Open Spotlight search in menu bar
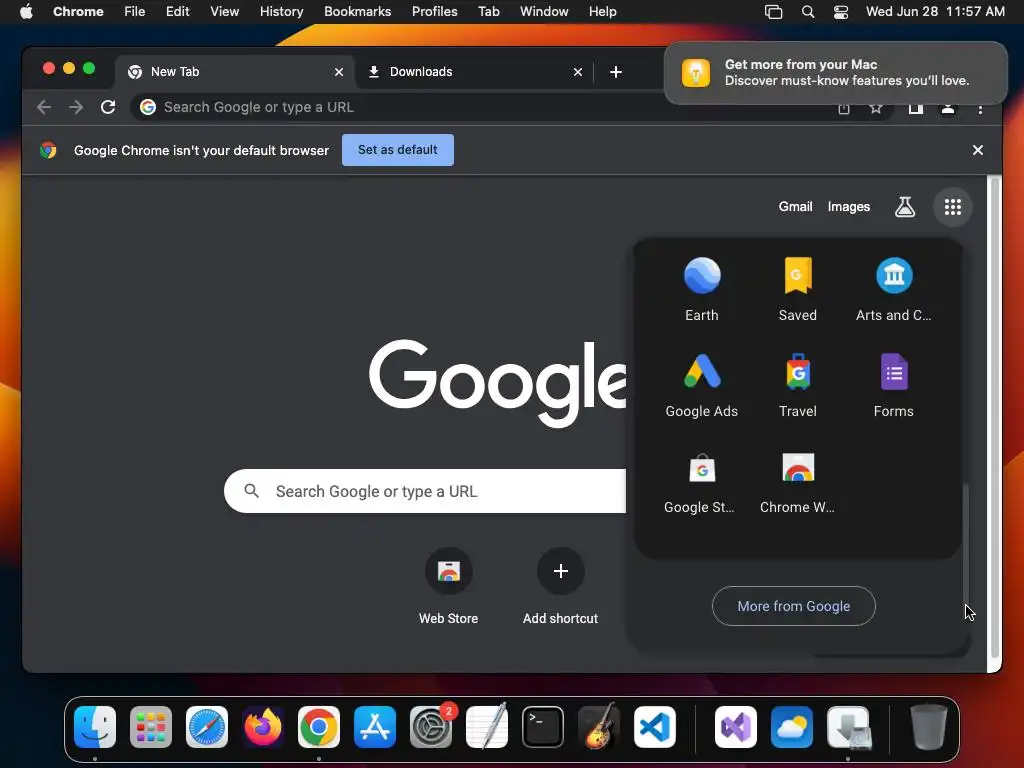 pos(808,12)
